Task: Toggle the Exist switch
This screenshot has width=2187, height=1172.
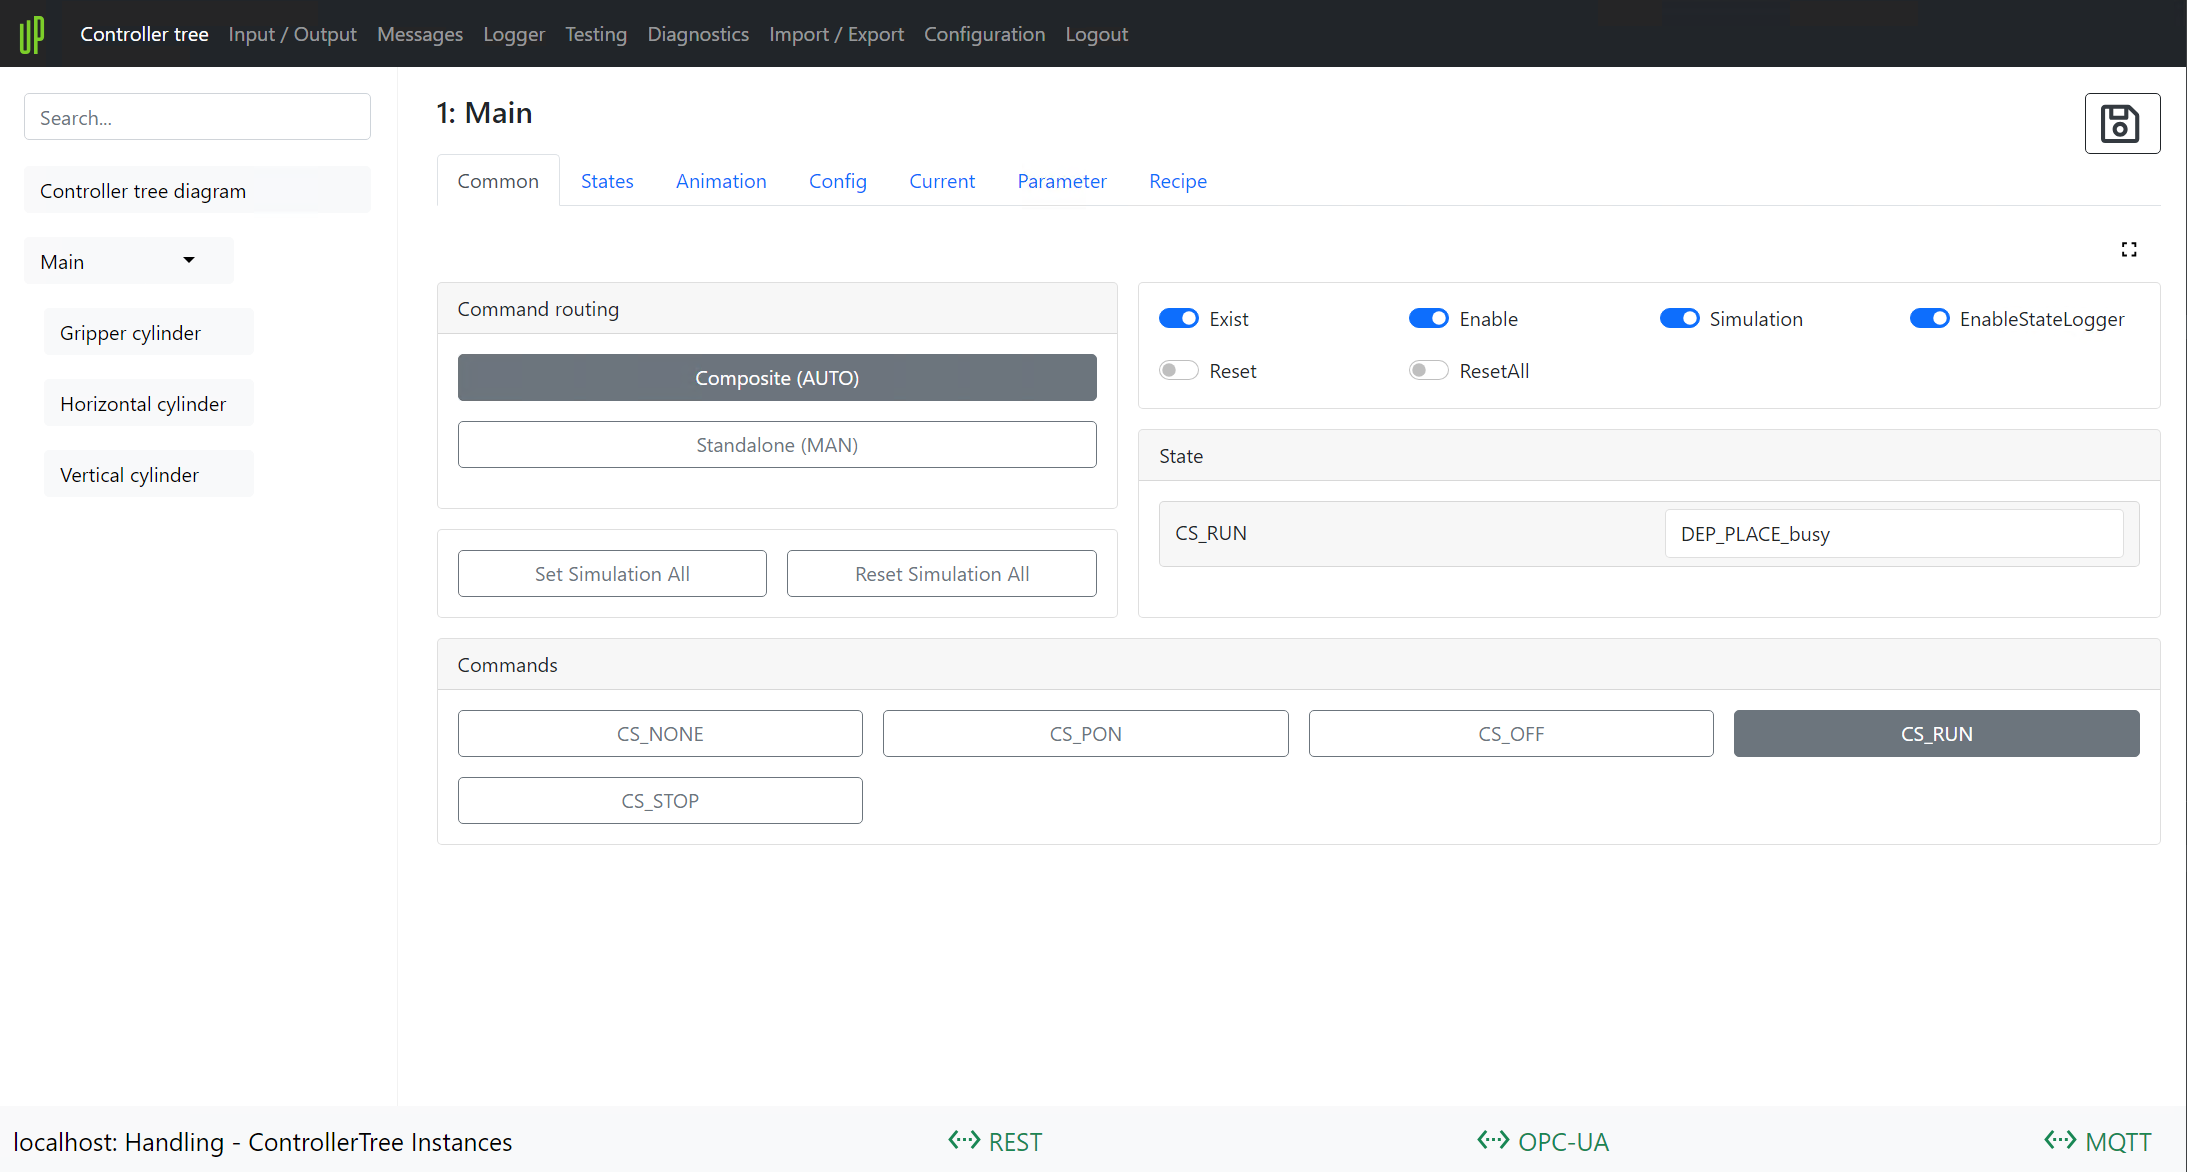Action: coord(1179,319)
